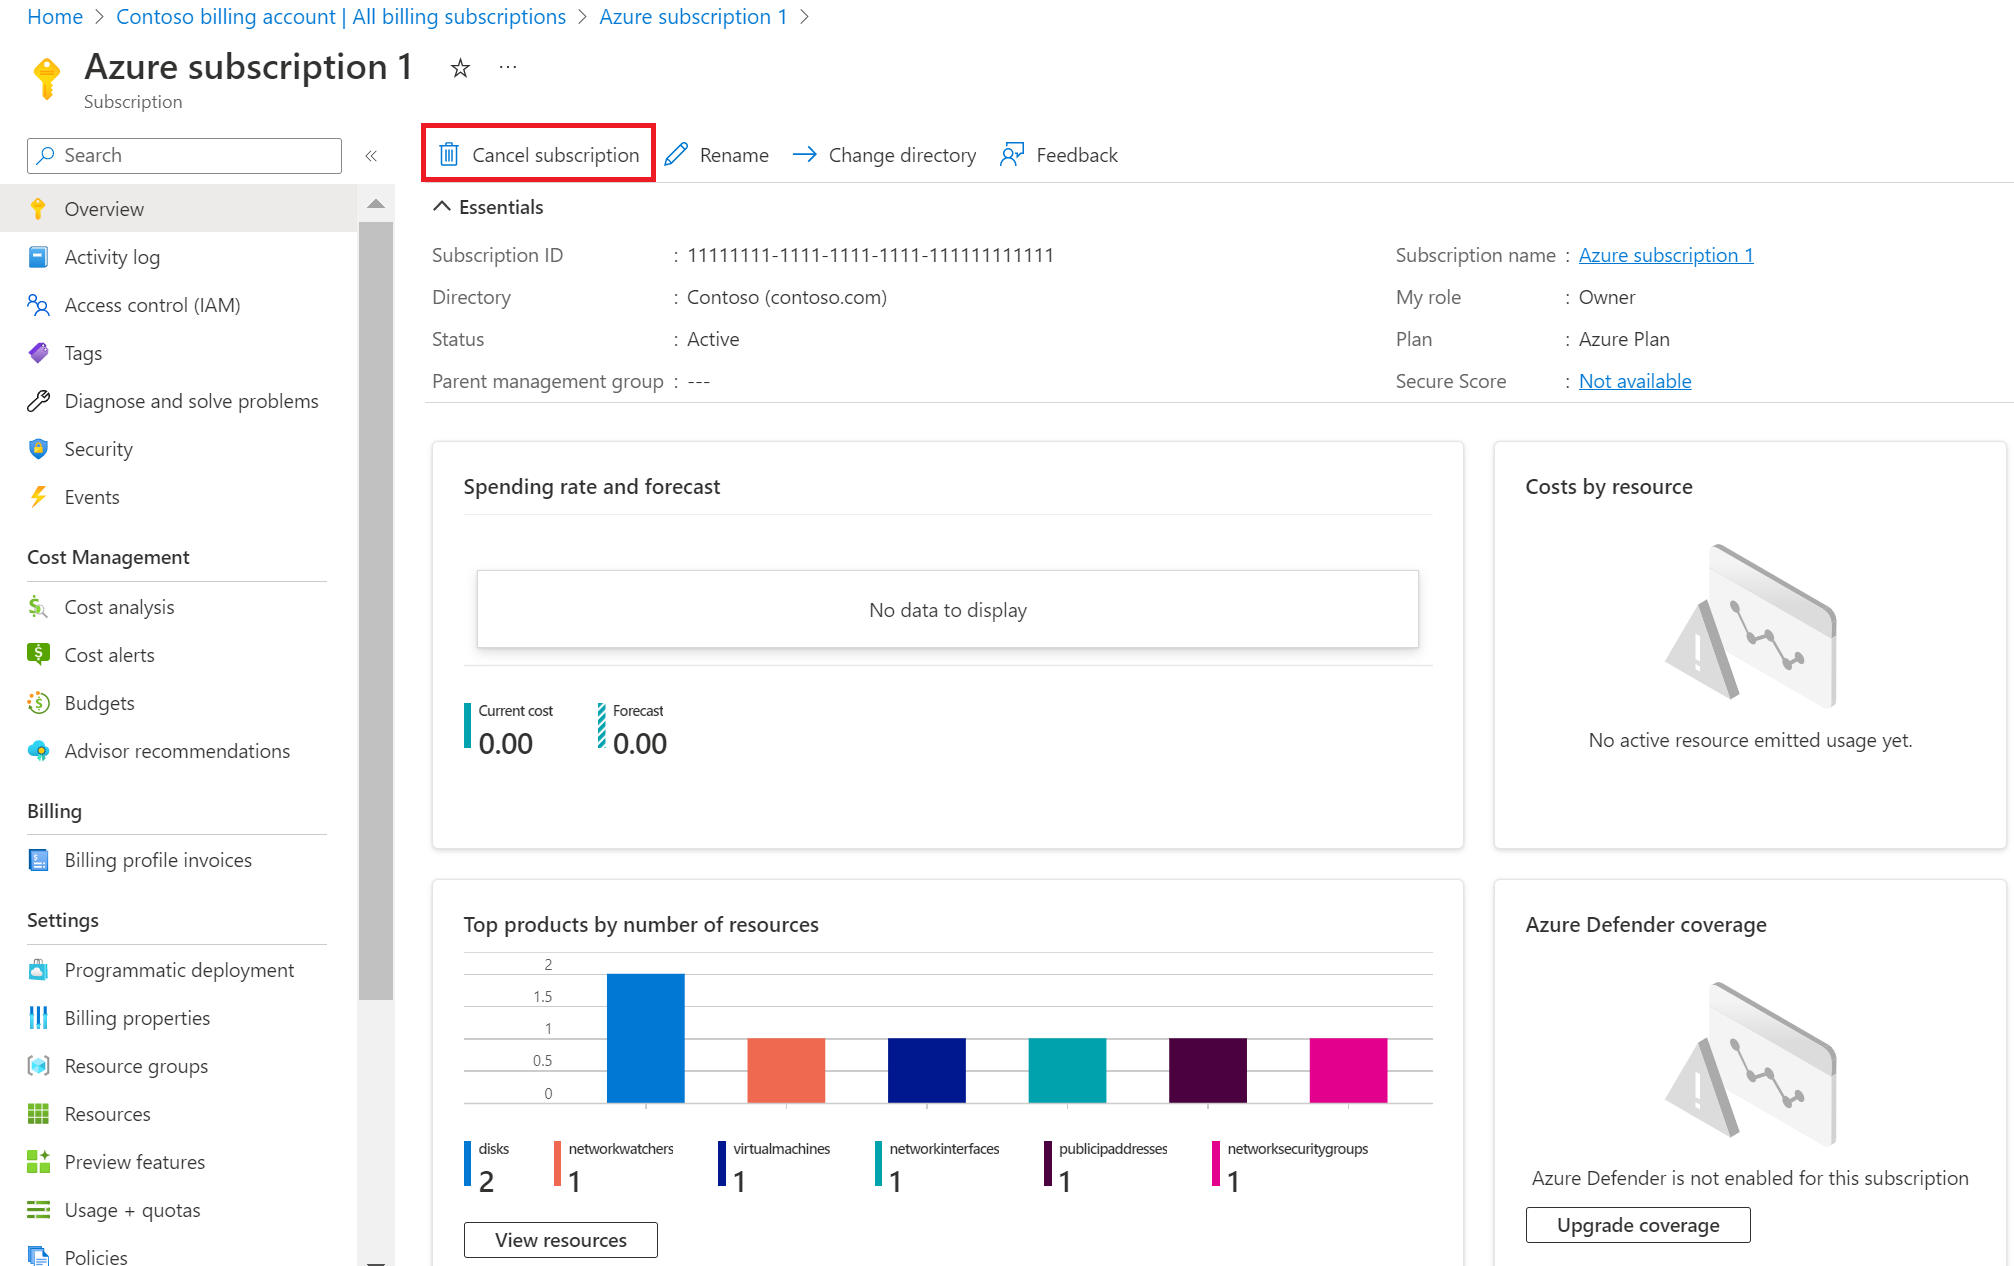Viewport: 2014px width, 1266px height.
Task: Click the Activity log menu item
Action: click(114, 255)
